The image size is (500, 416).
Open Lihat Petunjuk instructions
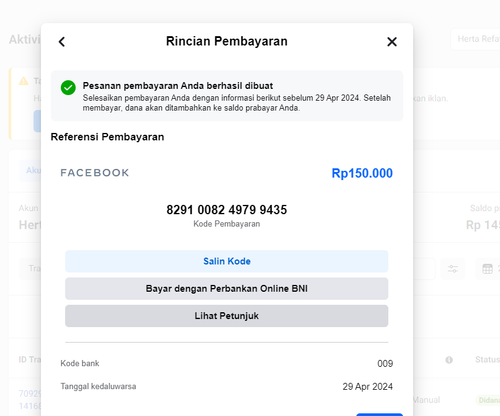click(227, 316)
